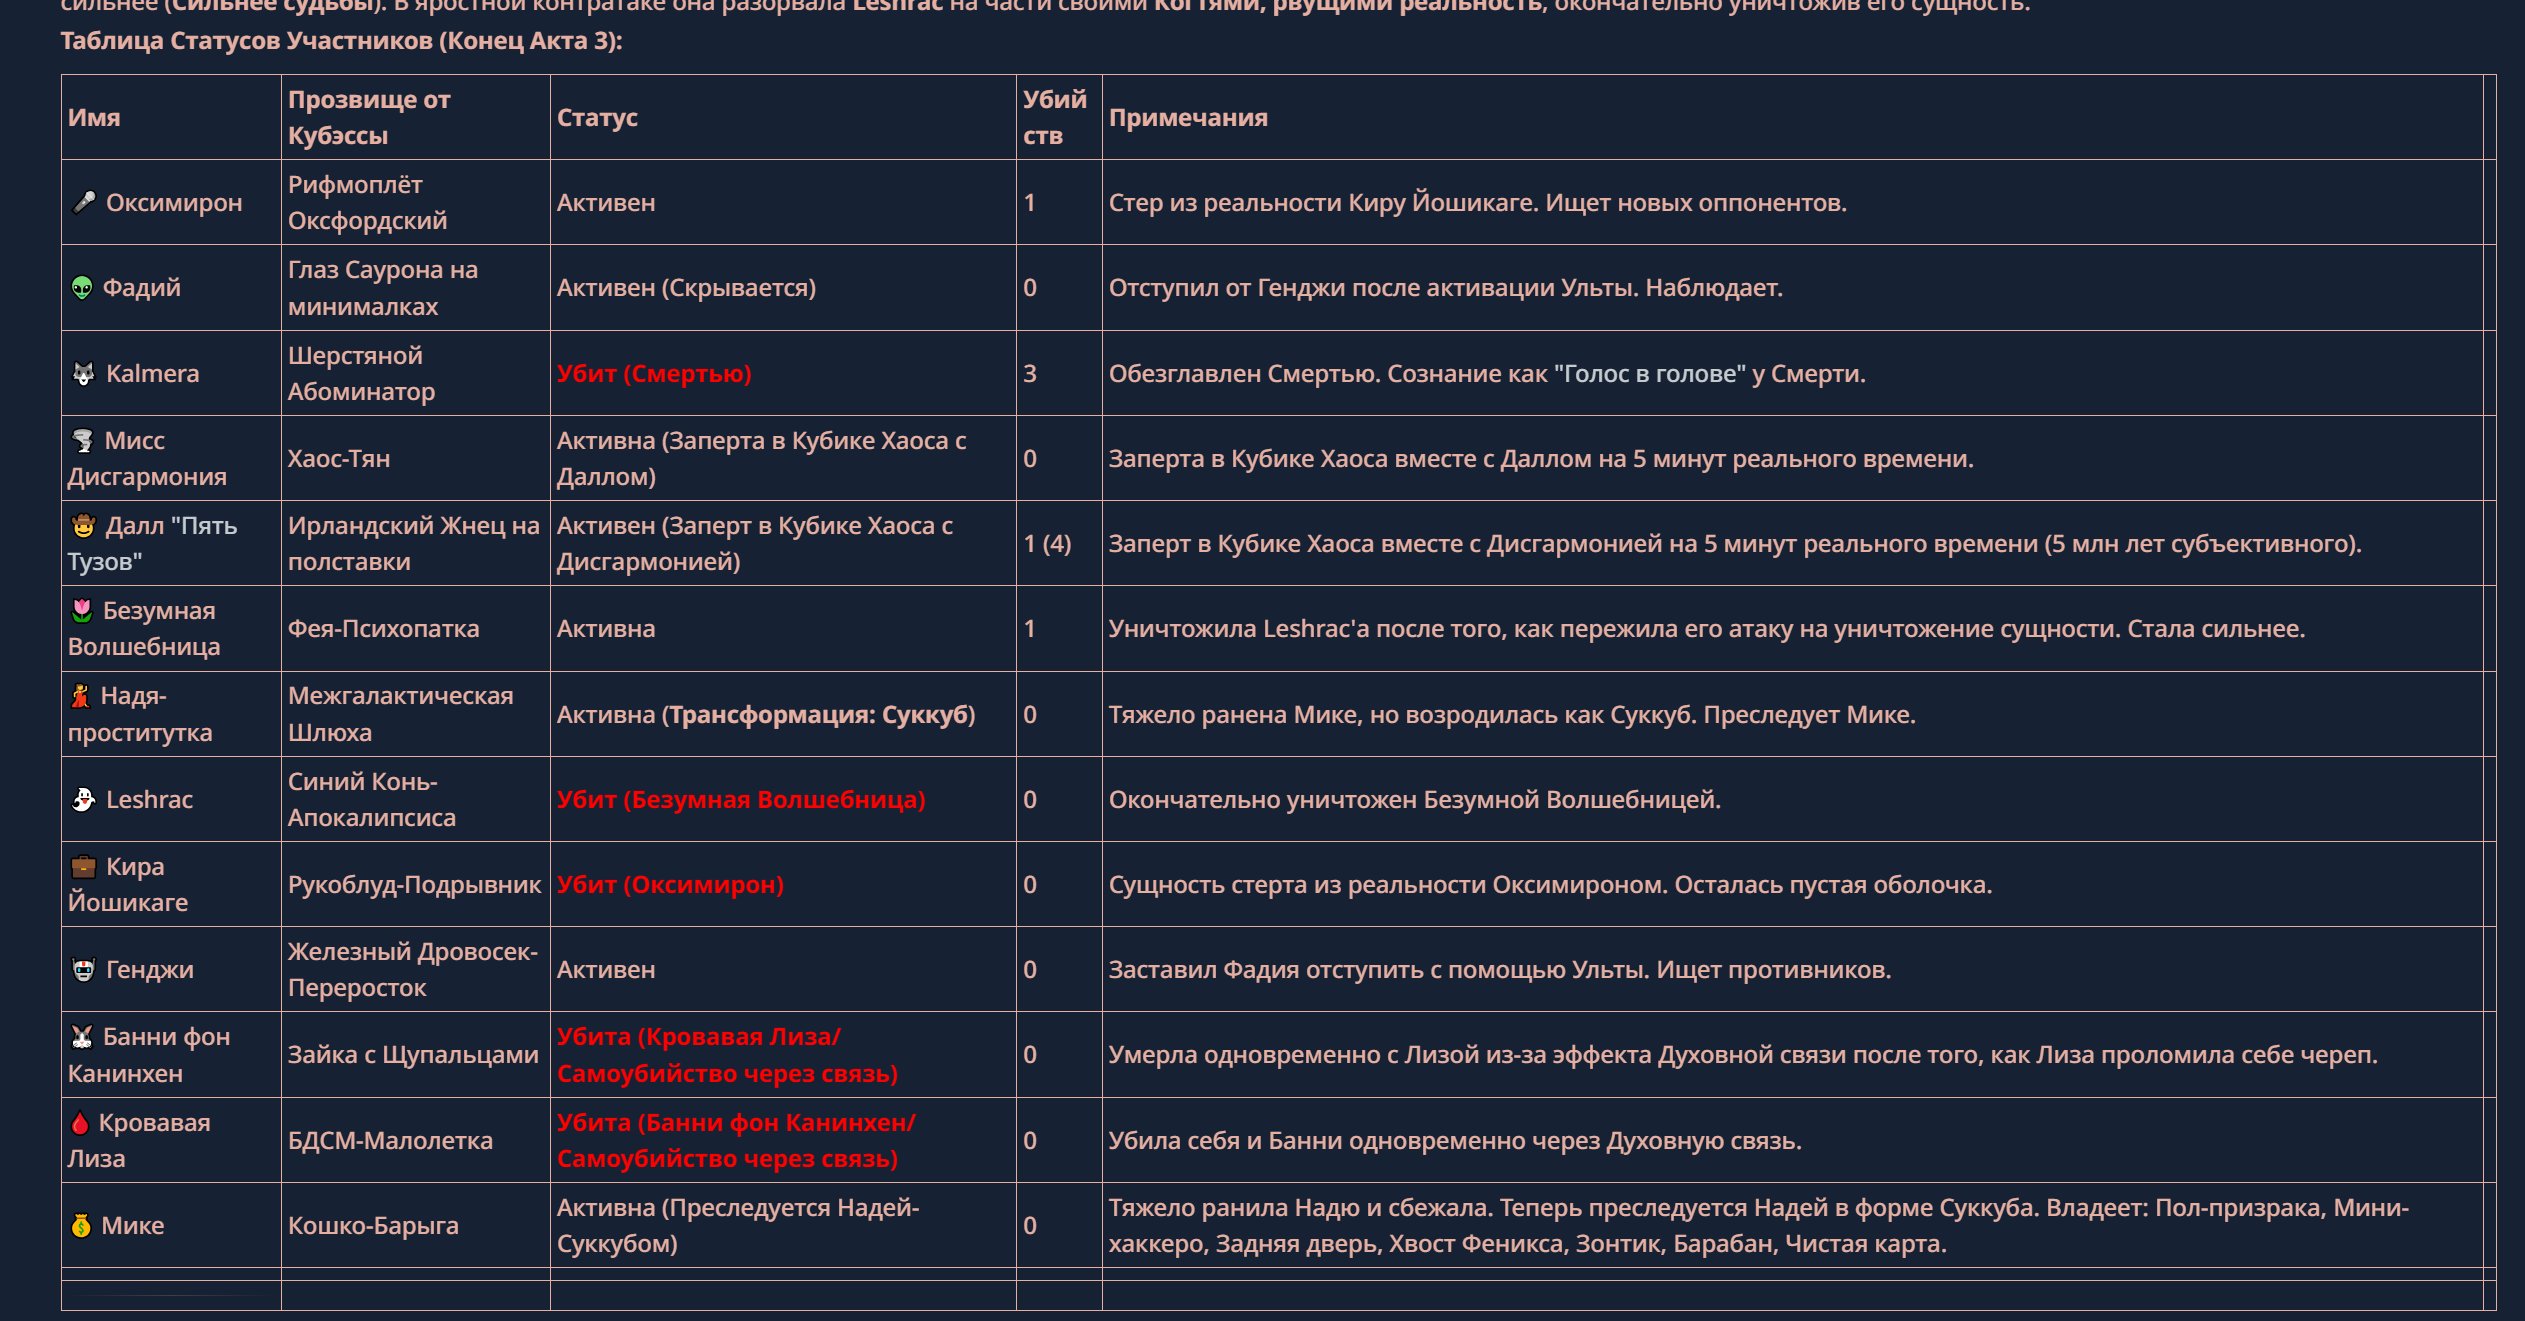This screenshot has height=1321, width=2525.
Task: Select nickname 'Синий Конь-Апокалипсиса'
Action: point(372,800)
